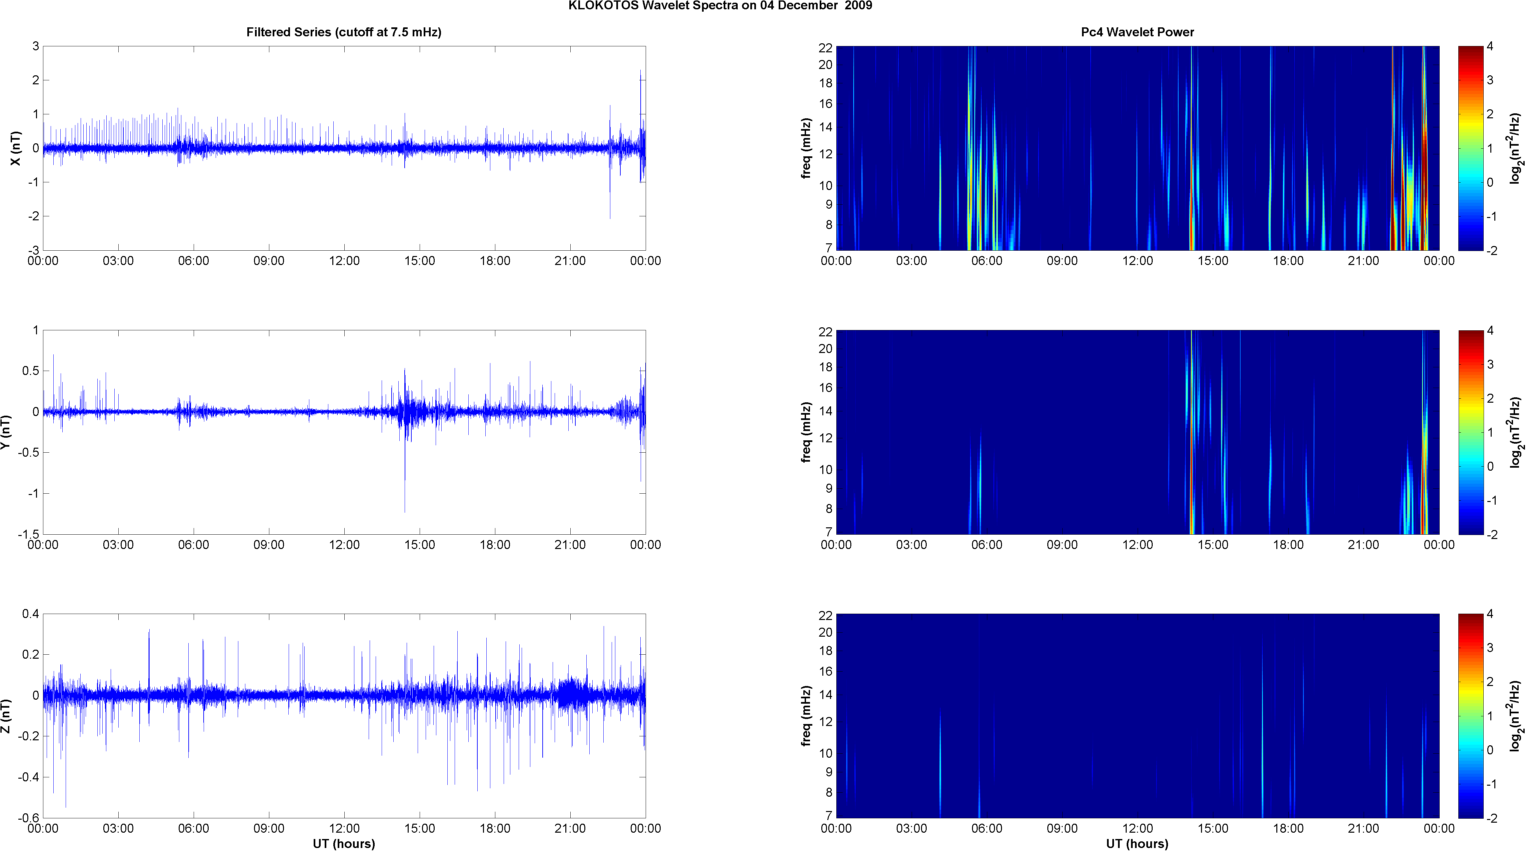Click freq (mHz) label of bottom spectrogram
The width and height of the screenshot is (1526, 851).
[x=806, y=716]
